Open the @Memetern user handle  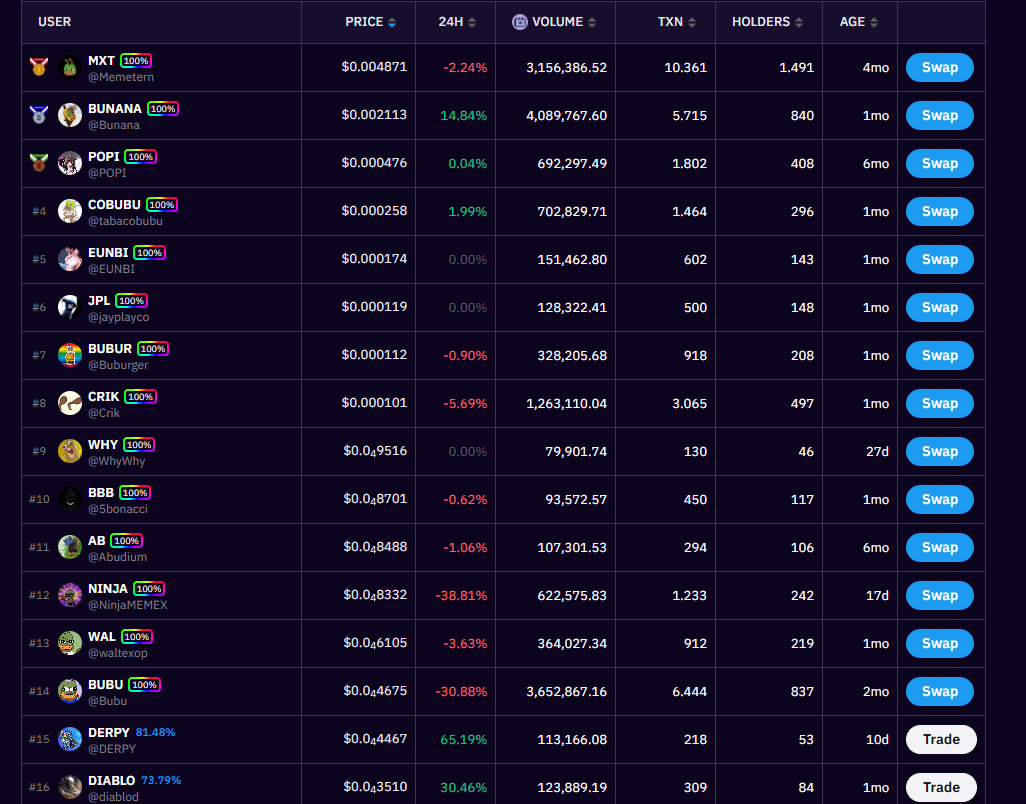116,77
